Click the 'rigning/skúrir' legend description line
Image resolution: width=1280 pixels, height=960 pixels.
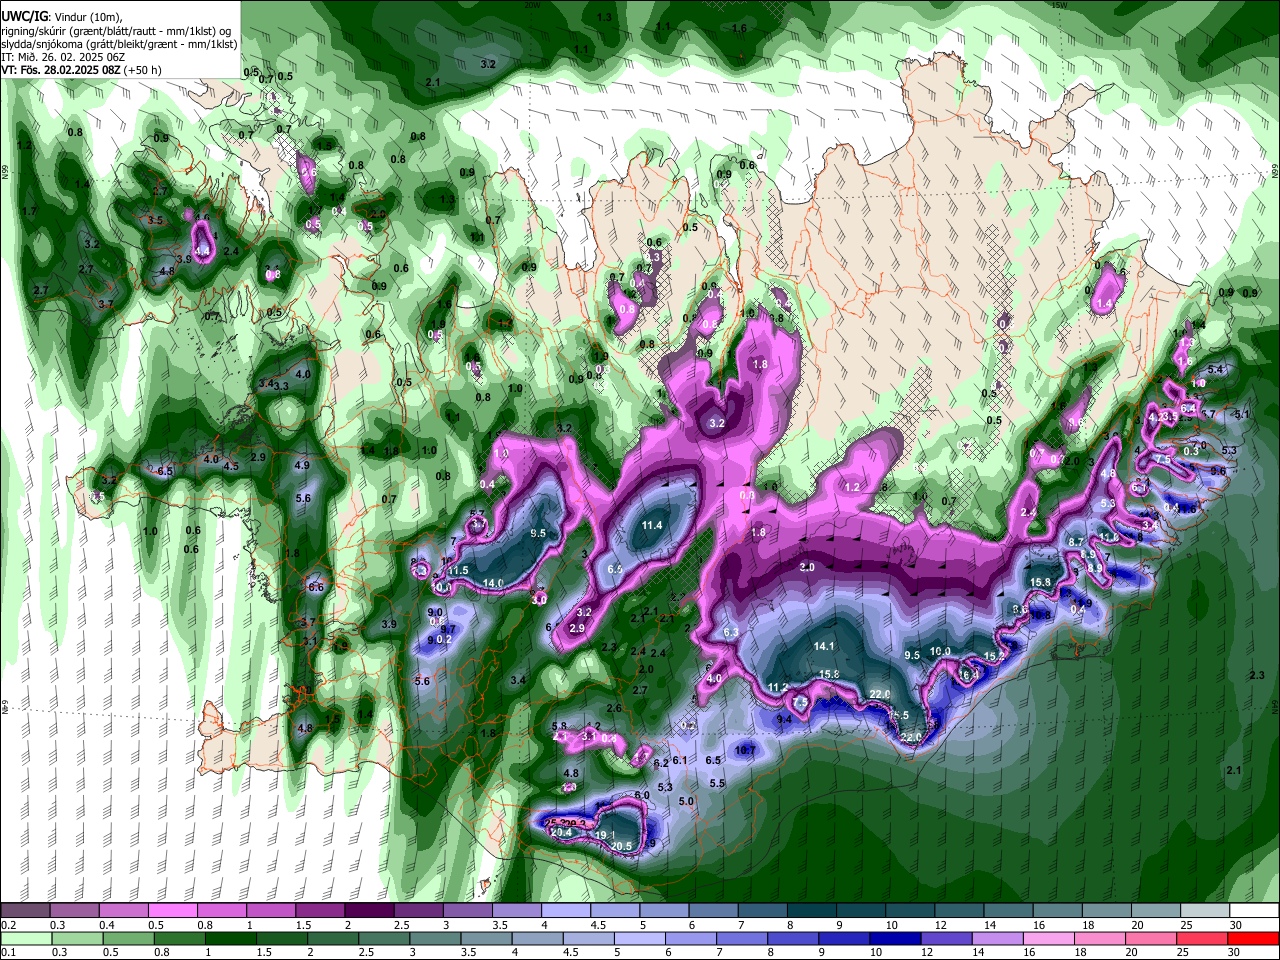click(x=117, y=31)
